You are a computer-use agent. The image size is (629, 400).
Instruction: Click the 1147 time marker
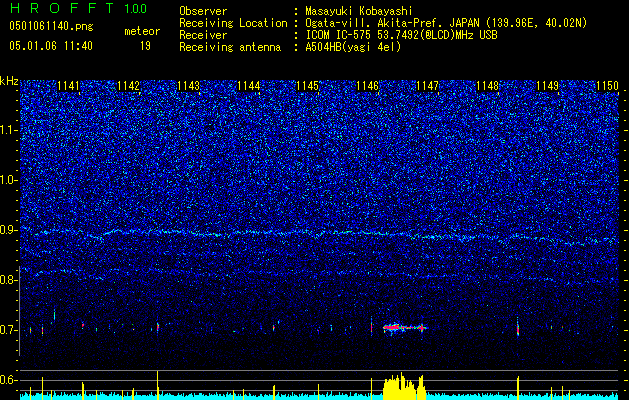428,86
